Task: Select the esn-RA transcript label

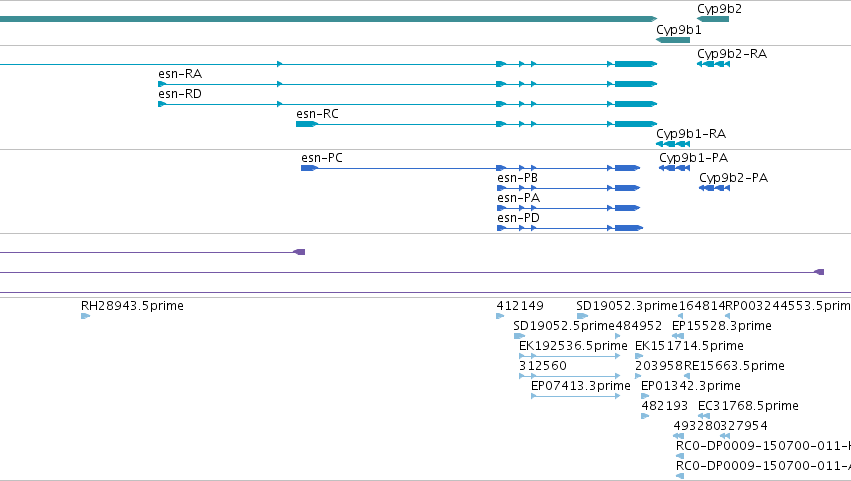Action: point(180,74)
